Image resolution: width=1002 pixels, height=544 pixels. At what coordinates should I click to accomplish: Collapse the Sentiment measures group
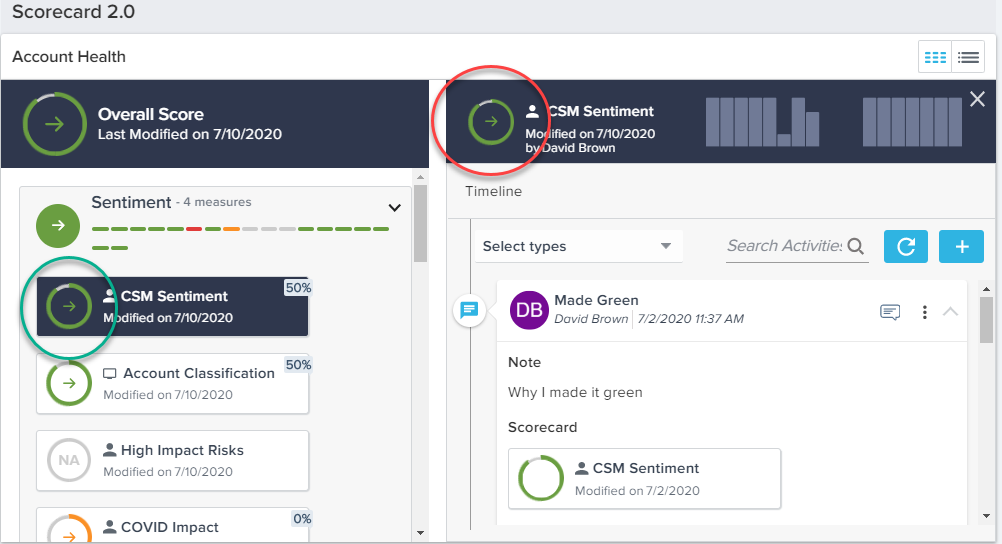tap(395, 208)
